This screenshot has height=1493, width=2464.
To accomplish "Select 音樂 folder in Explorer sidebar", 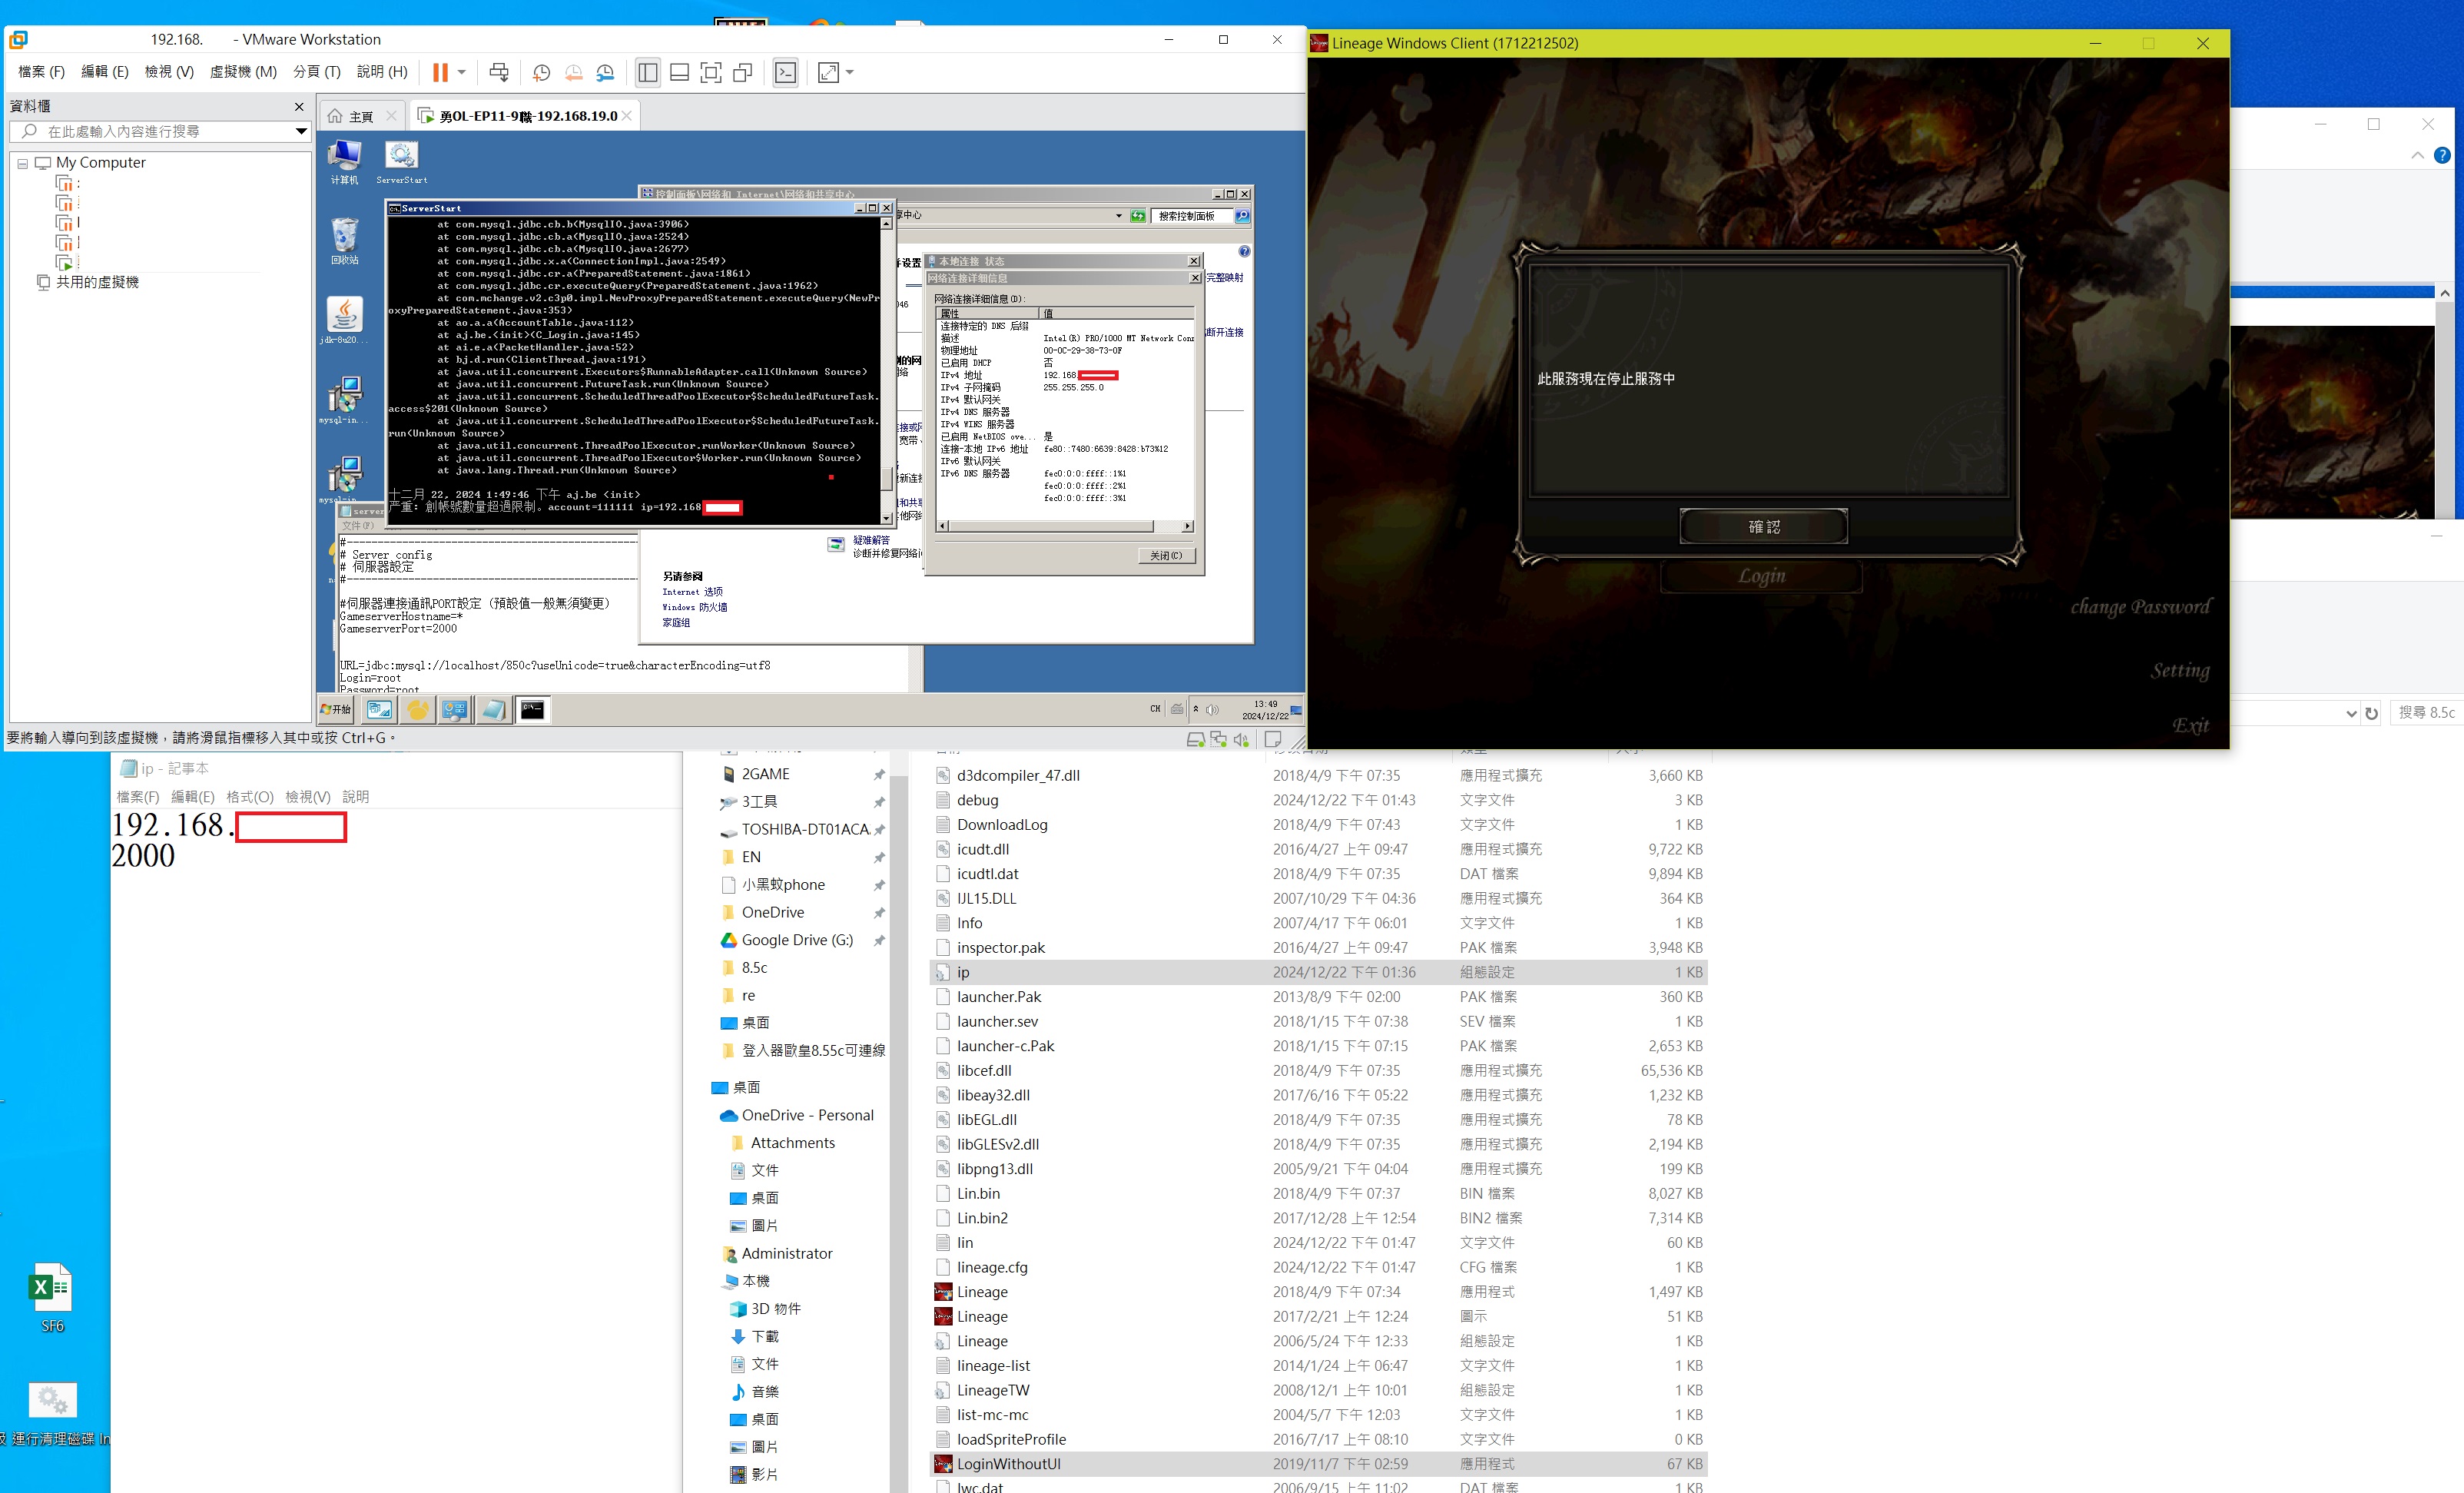I will (764, 1392).
